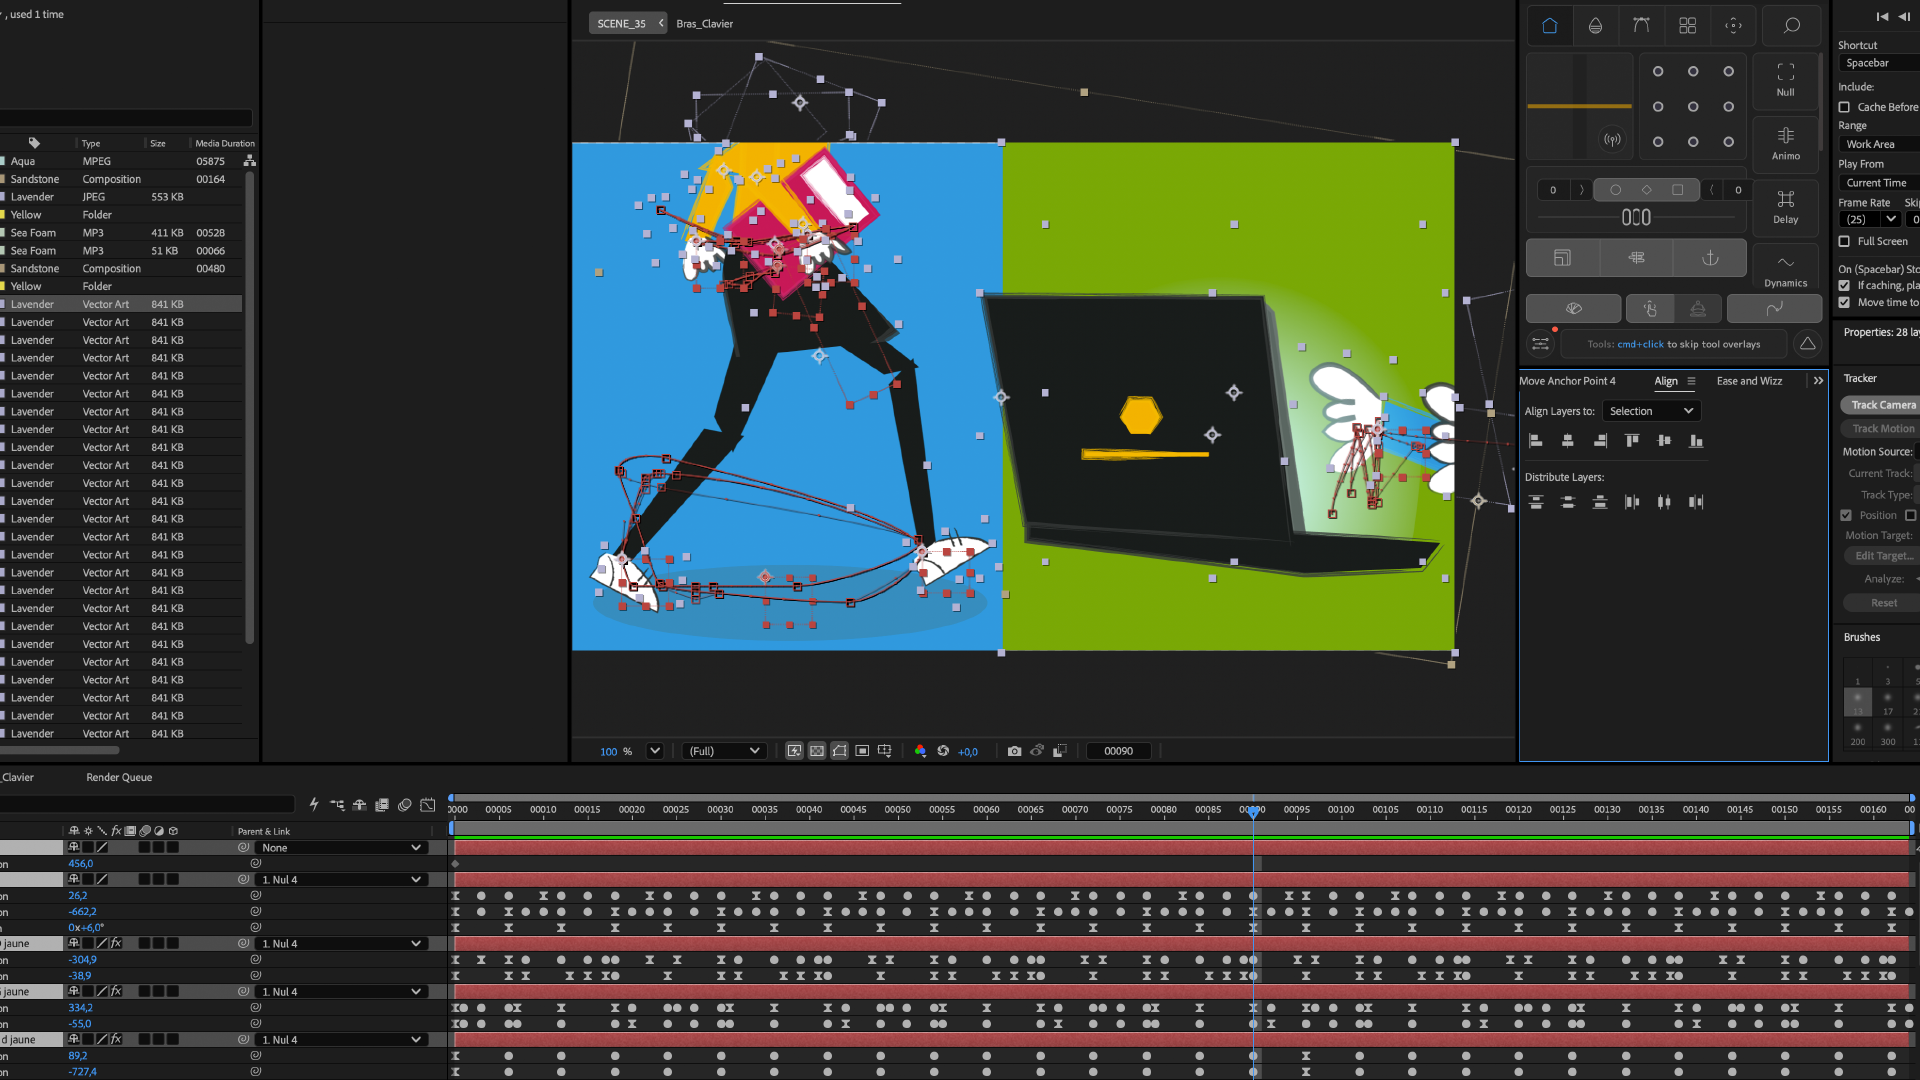Viewport: 1920px width, 1080px height.
Task: Open the Duik bezier path tools icon
Action: [x=1641, y=26]
